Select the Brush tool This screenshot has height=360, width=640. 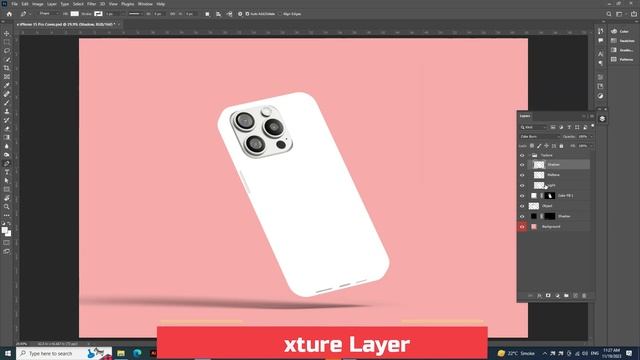point(7,102)
